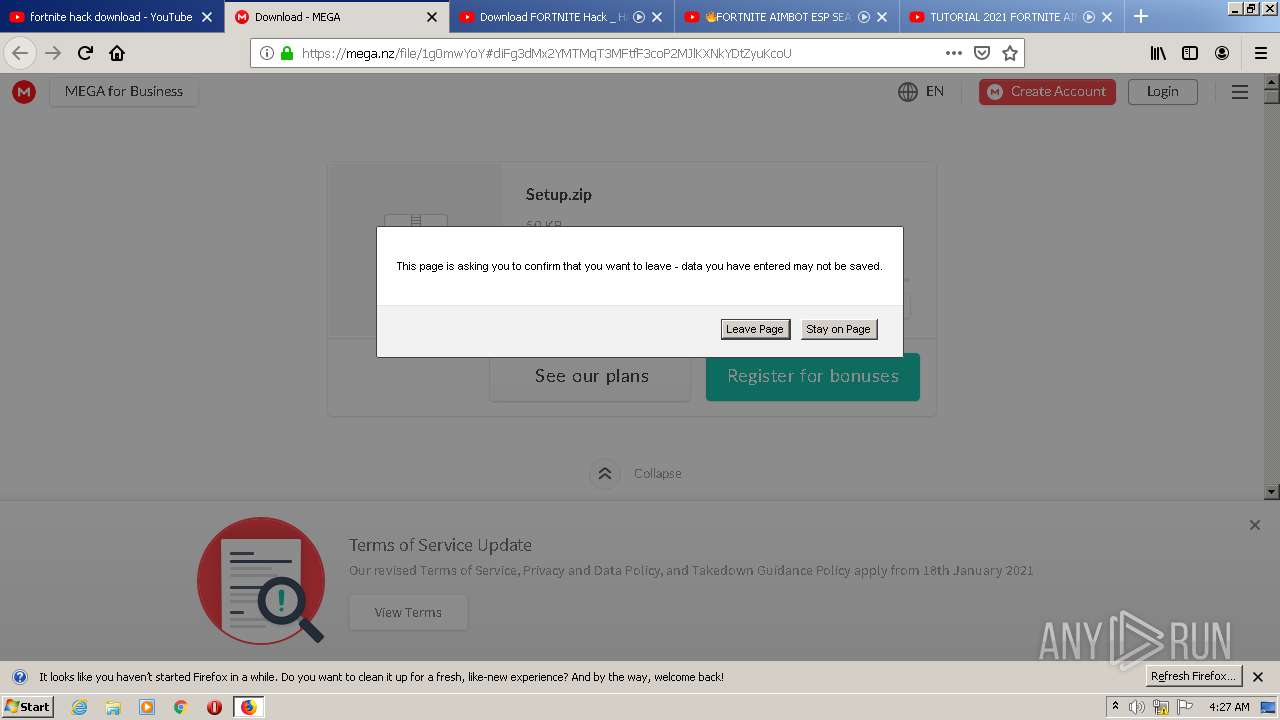Click the site information icon in address bar

[x=267, y=53]
